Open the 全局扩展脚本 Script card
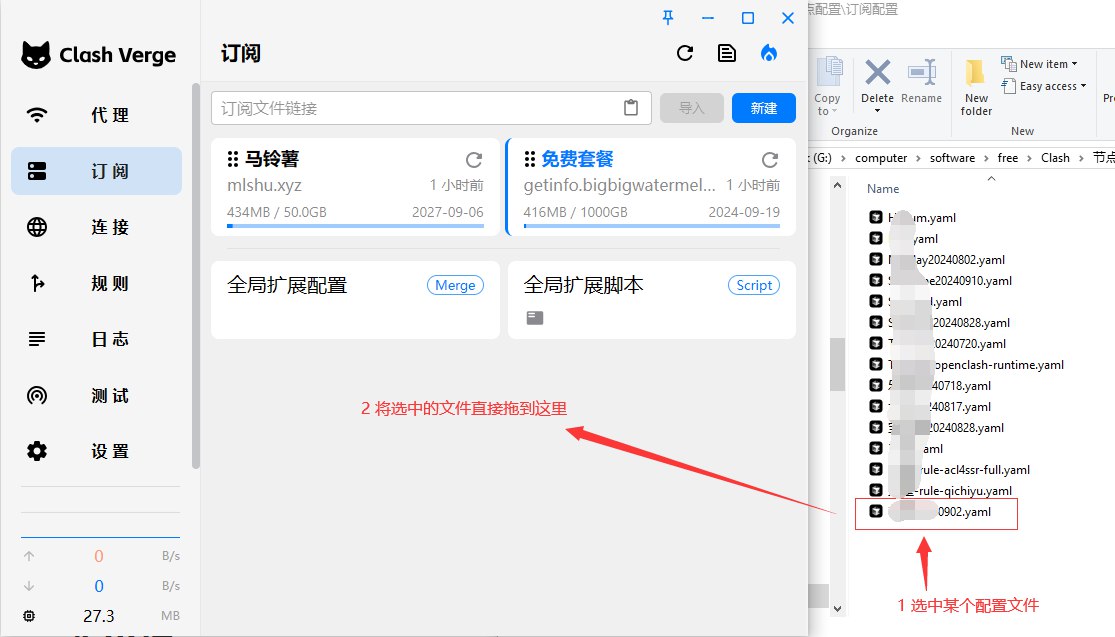The image size is (1115, 637). coord(651,299)
